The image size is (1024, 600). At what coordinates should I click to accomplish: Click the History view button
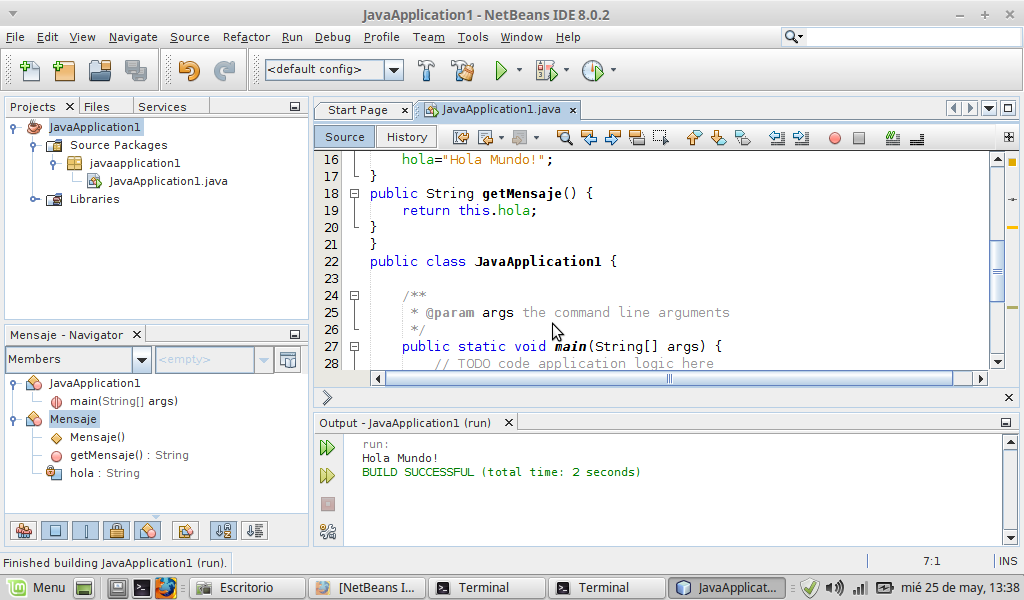tap(407, 137)
